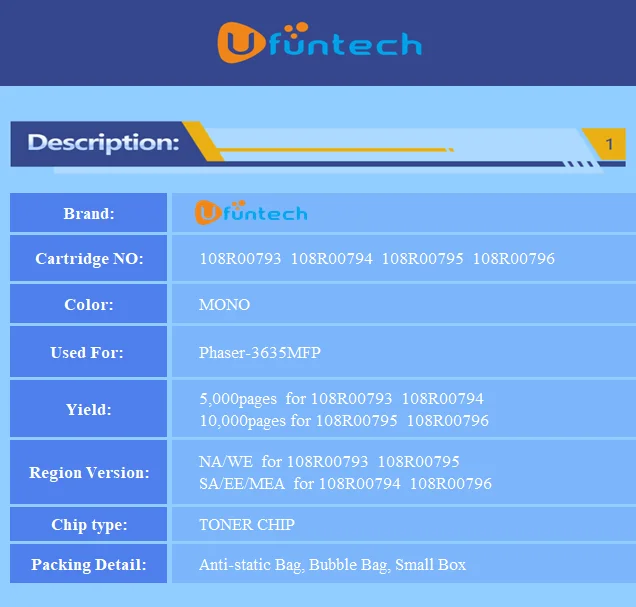Screen dimensions: 636x607
Task: Click the Region Version: label cell
Action: (x=88, y=472)
